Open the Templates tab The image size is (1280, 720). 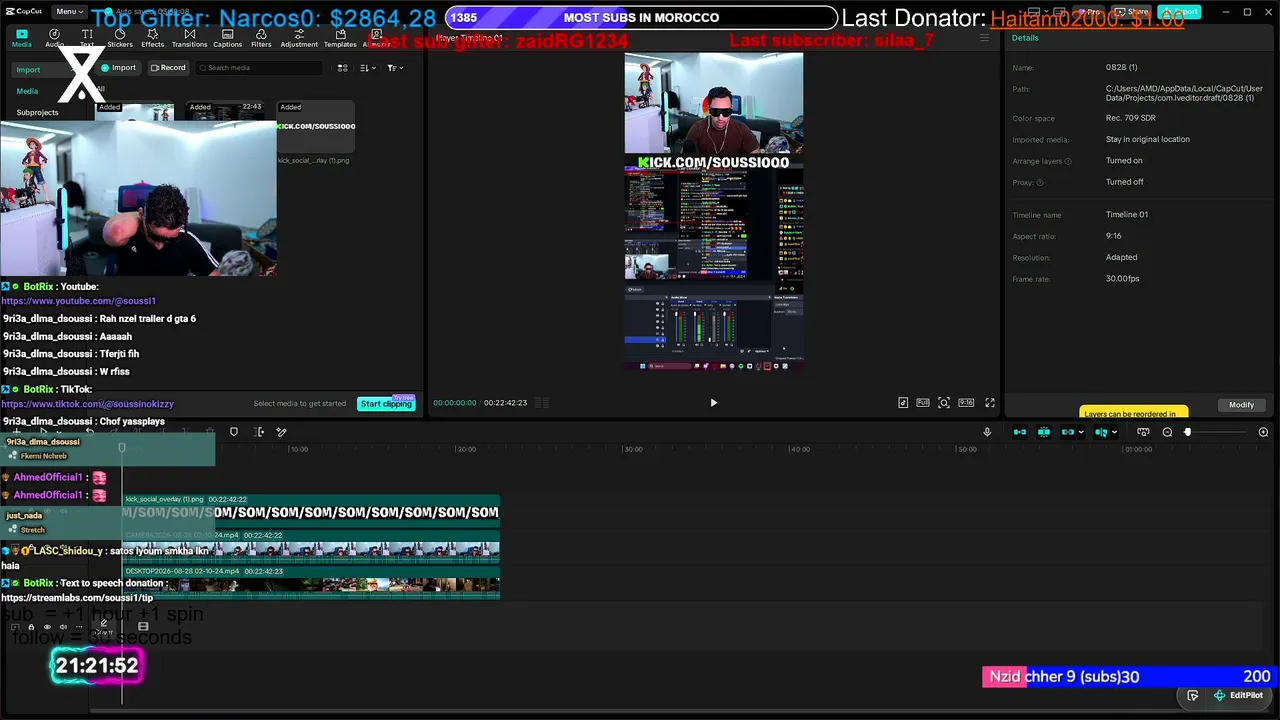point(340,38)
